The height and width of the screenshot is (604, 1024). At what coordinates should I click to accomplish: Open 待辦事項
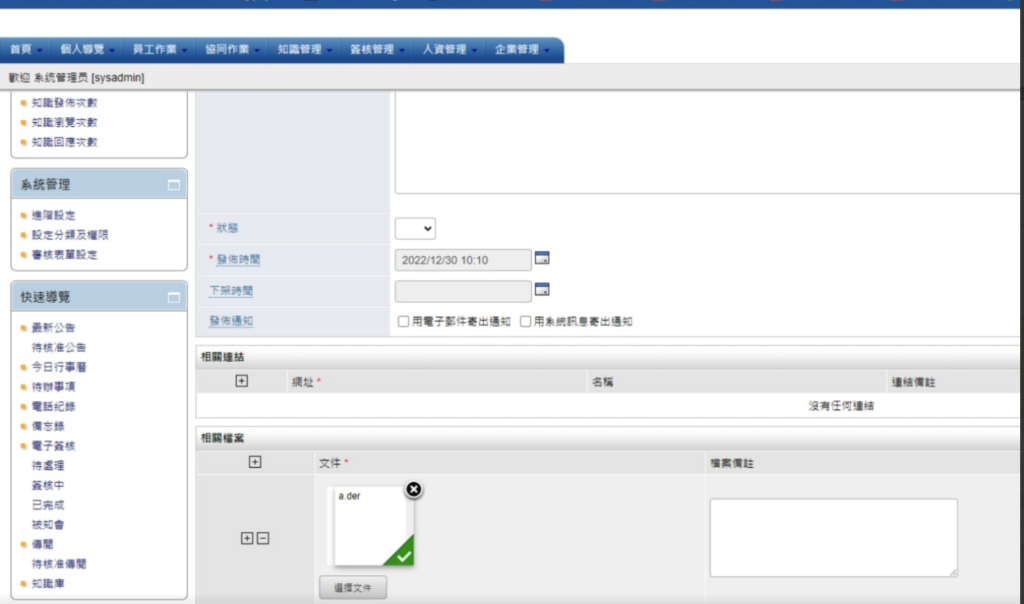tap(54, 387)
